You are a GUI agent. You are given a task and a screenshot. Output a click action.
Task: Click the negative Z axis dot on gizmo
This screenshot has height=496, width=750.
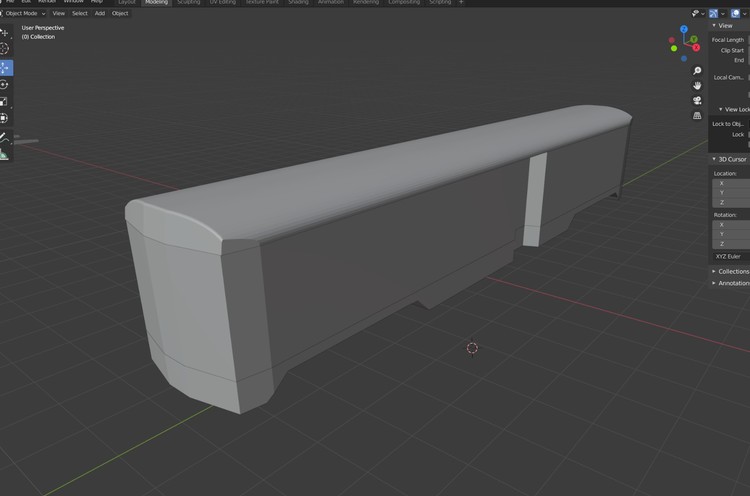tap(684, 58)
